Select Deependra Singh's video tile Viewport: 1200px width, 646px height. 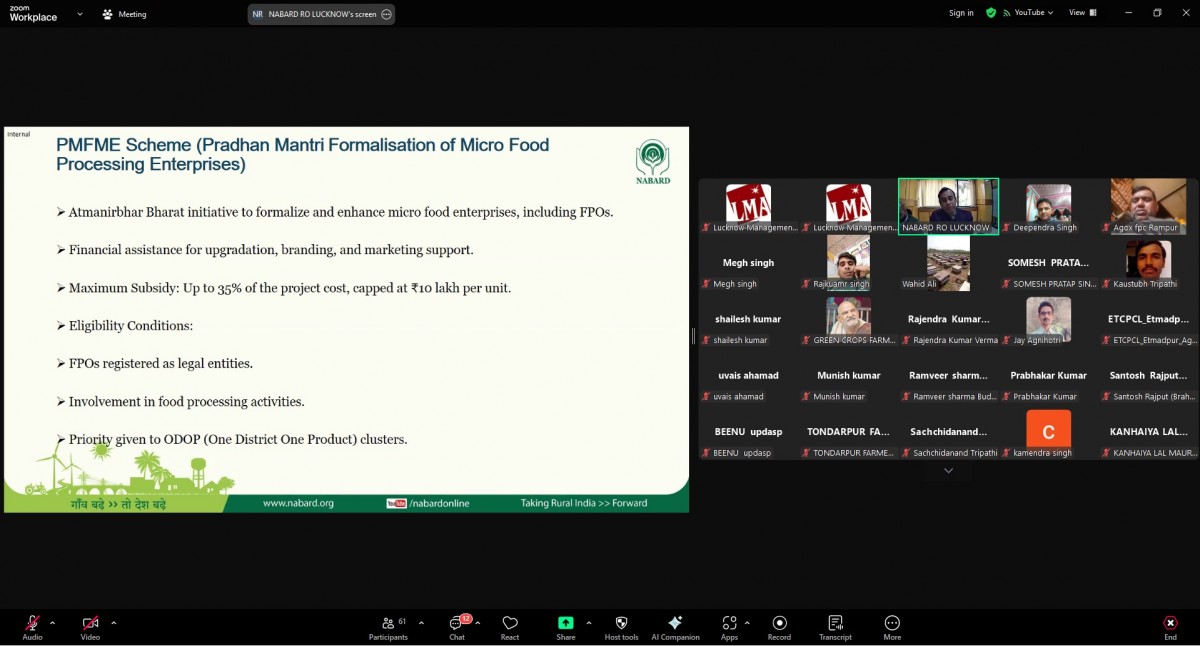pos(1048,206)
